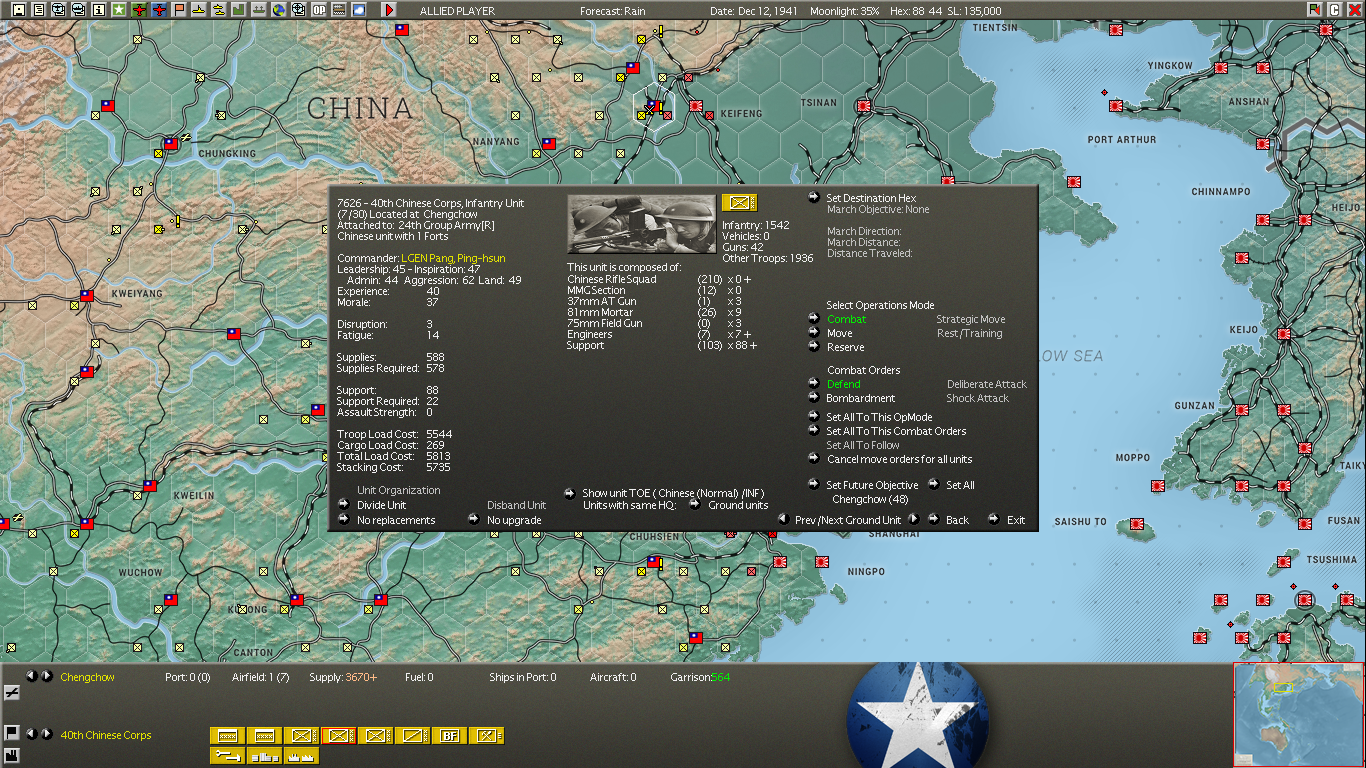The width and height of the screenshot is (1366, 768).
Task: Select the red-outlined infantry unit icon
Action: (338, 736)
